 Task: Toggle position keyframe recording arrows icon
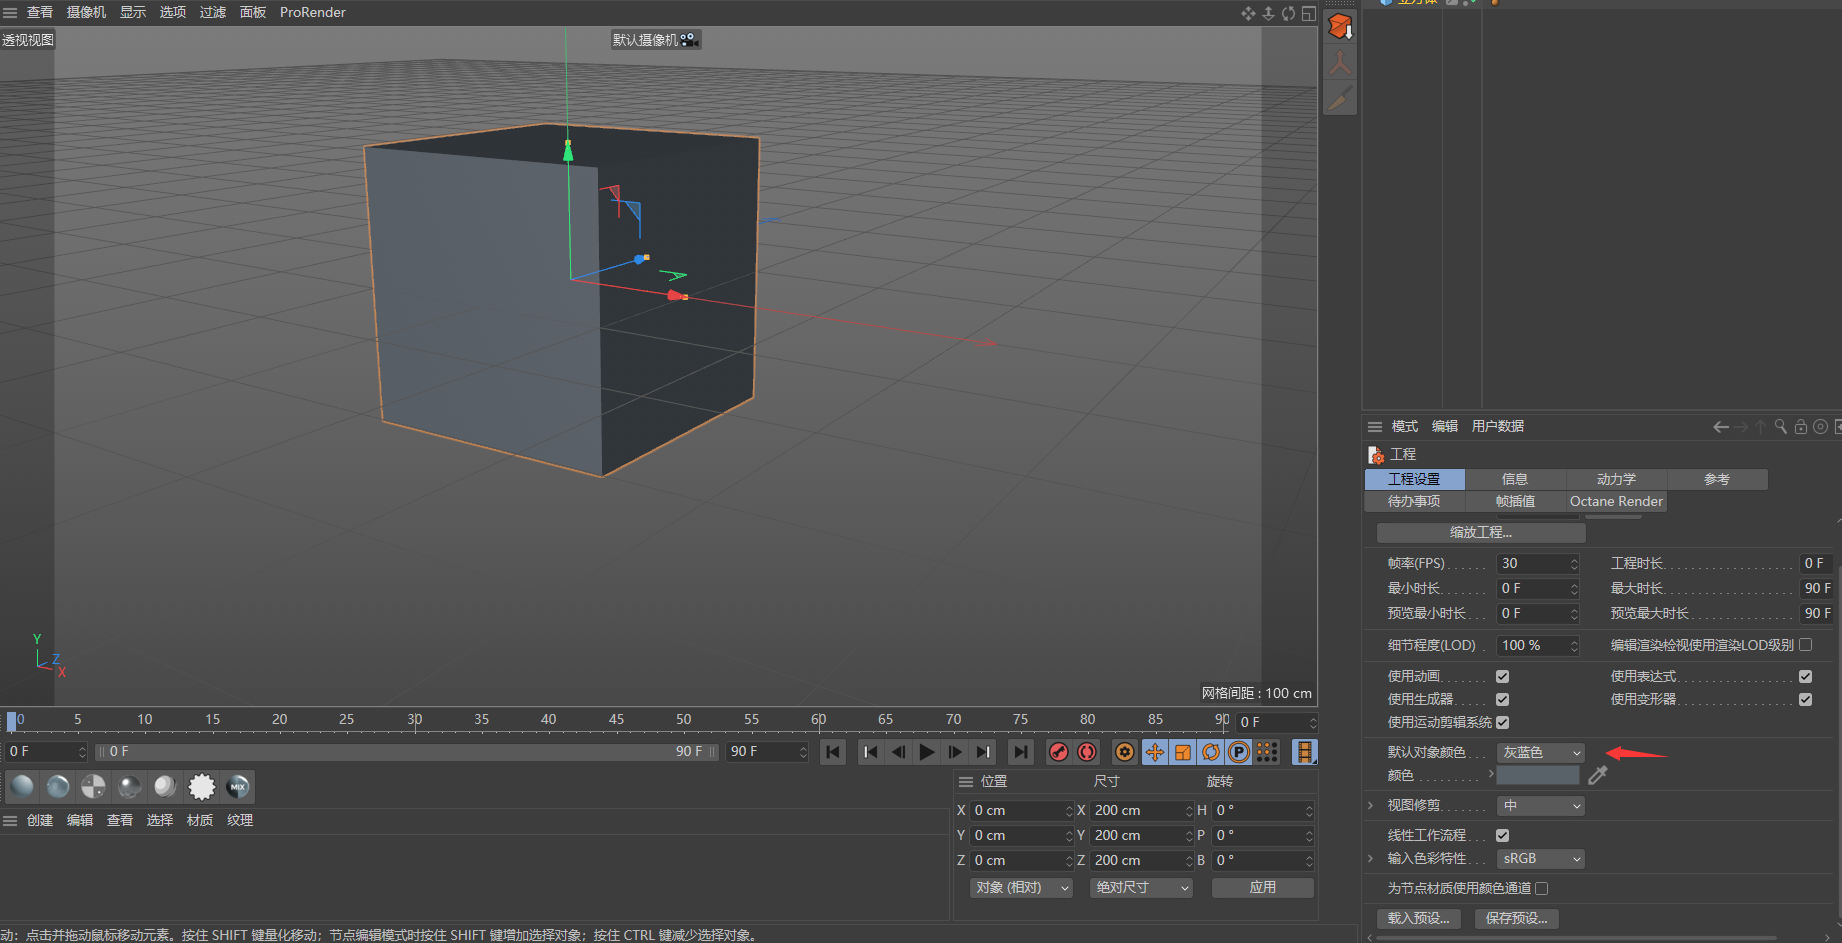pos(1155,752)
